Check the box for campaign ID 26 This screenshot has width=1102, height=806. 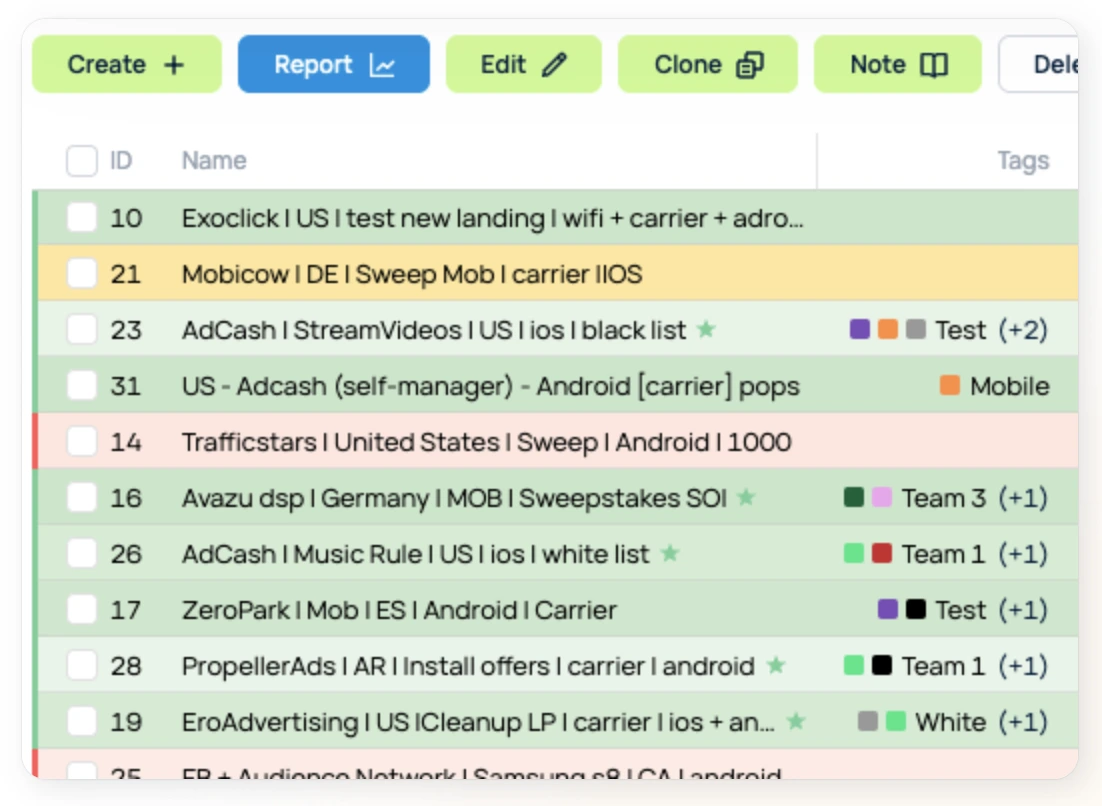(82, 554)
